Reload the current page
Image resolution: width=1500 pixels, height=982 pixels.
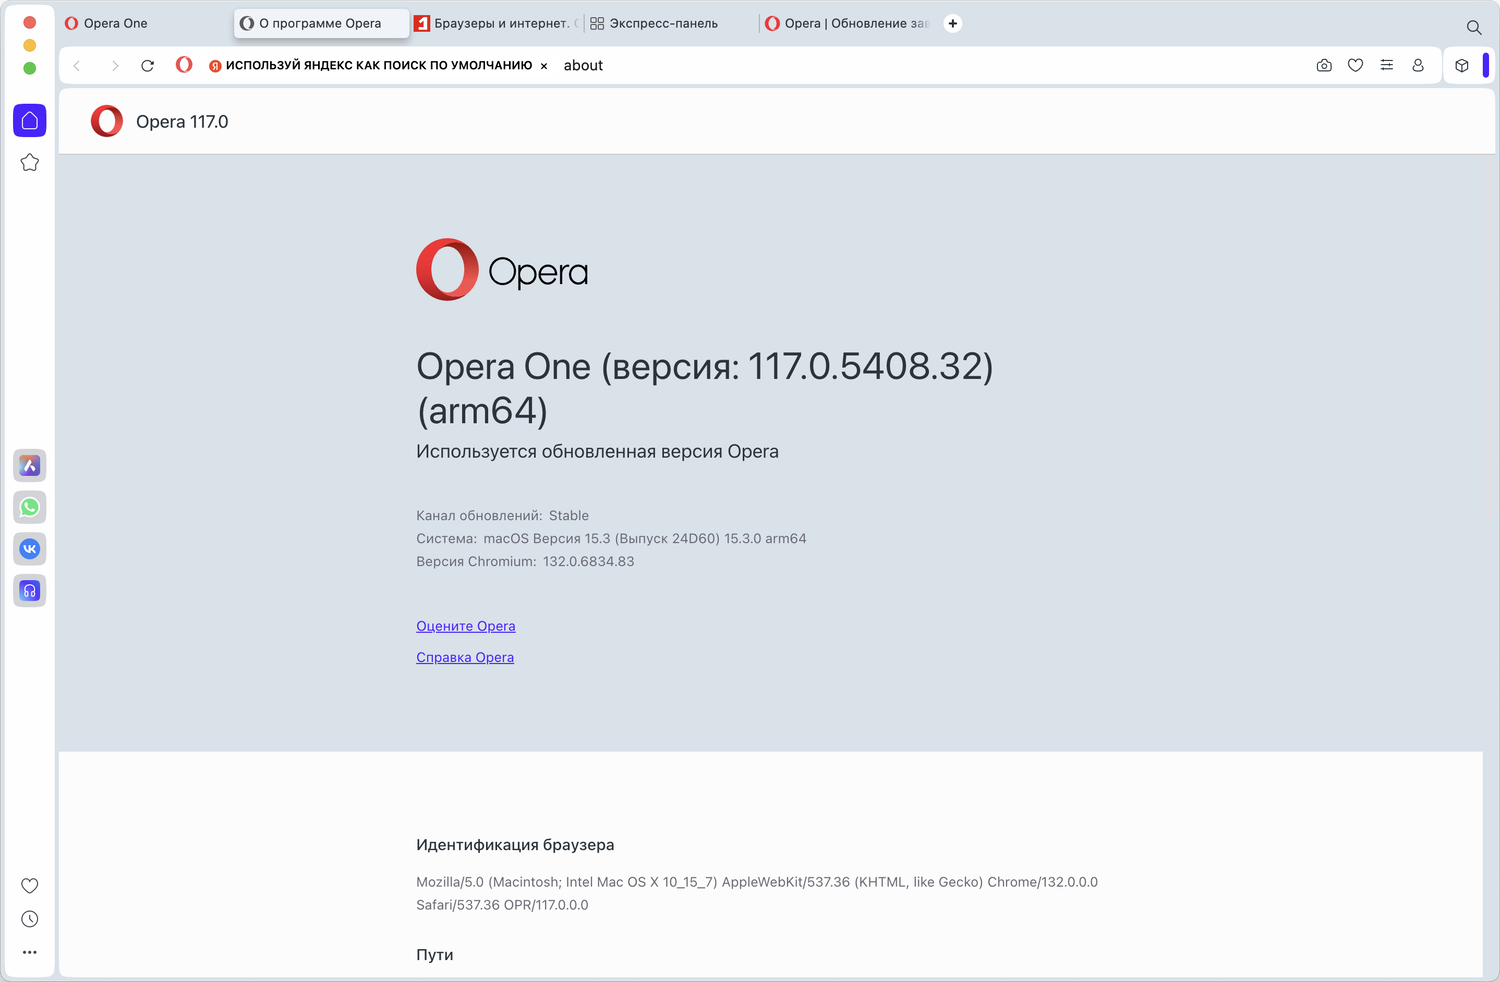[148, 66]
